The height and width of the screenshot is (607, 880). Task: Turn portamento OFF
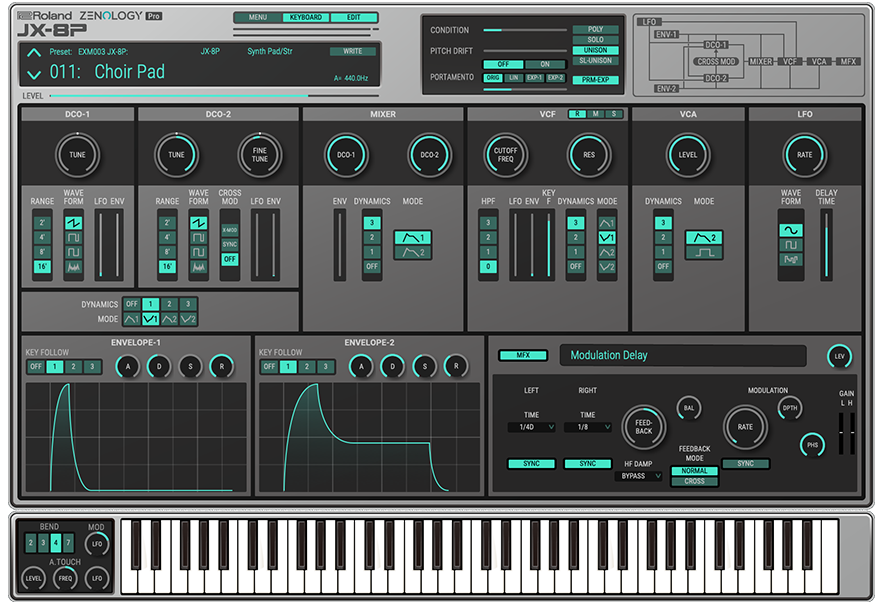[x=503, y=64]
